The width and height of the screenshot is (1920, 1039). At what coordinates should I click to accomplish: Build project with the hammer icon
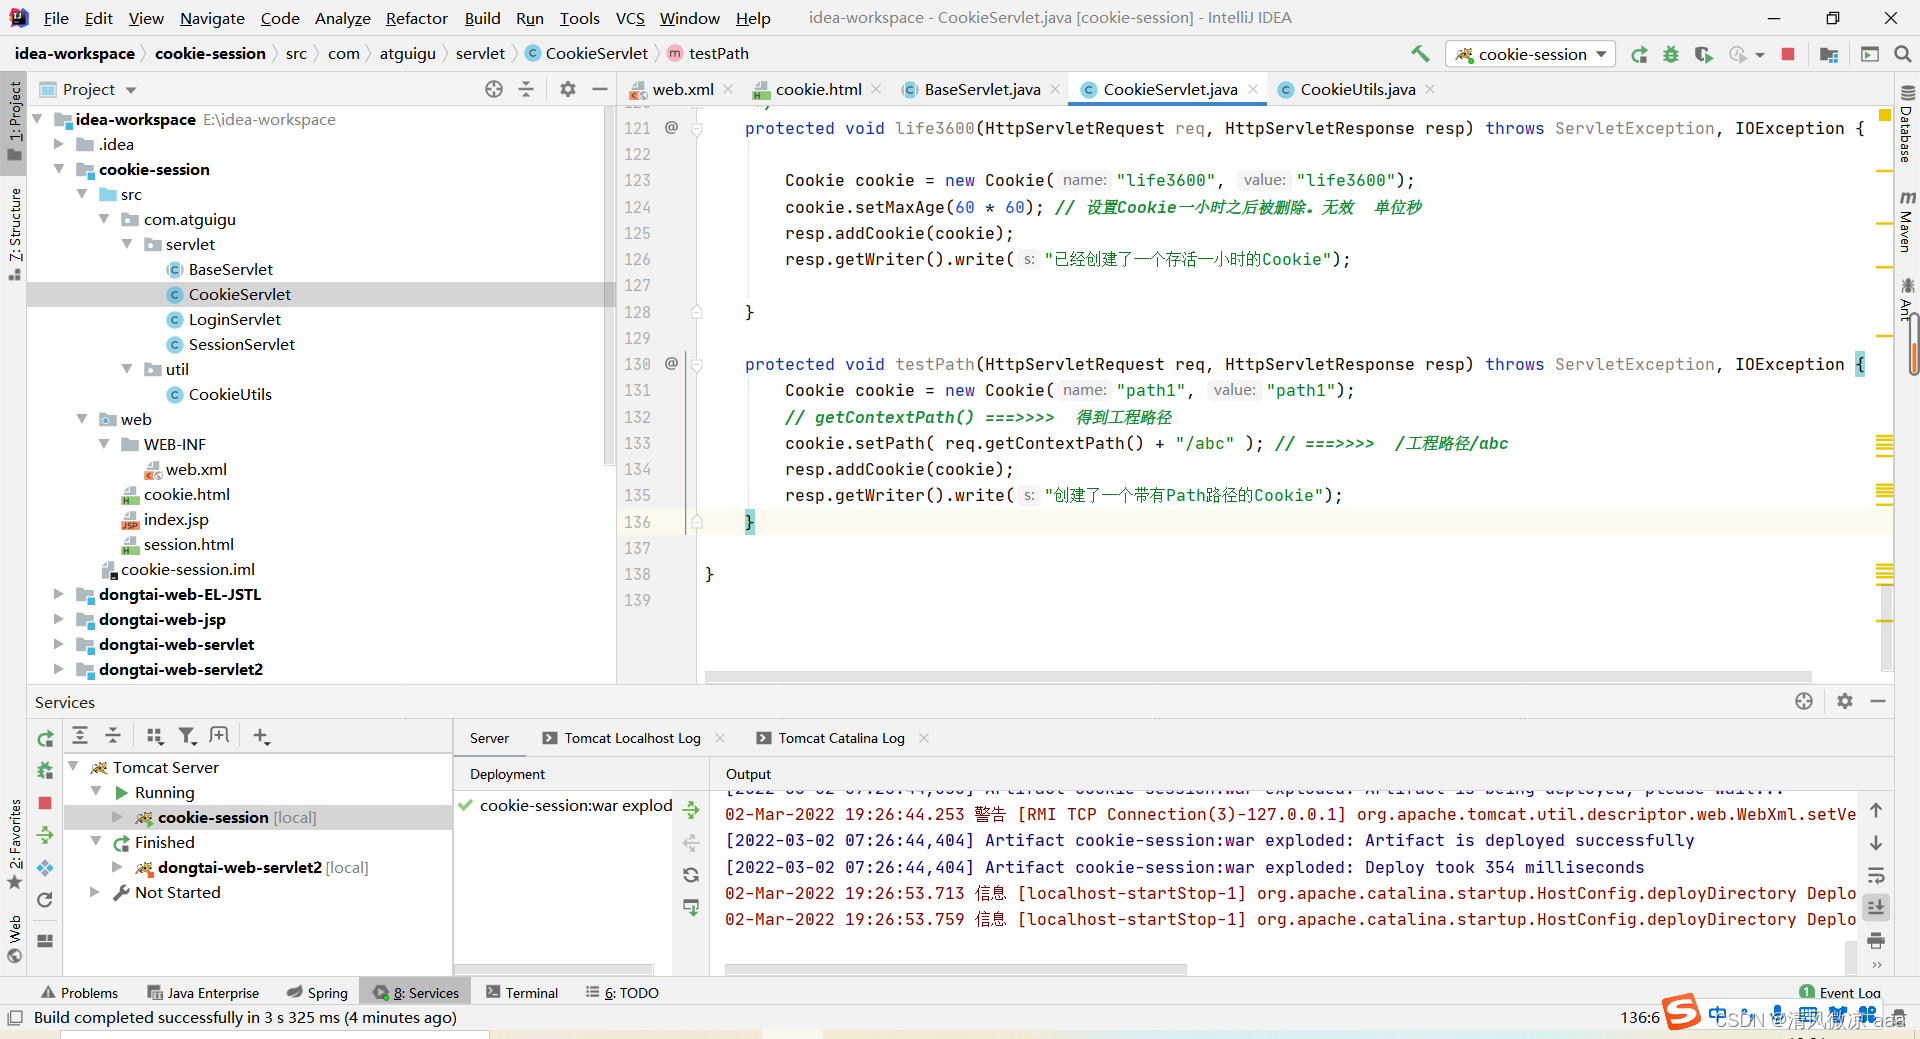click(x=1420, y=54)
